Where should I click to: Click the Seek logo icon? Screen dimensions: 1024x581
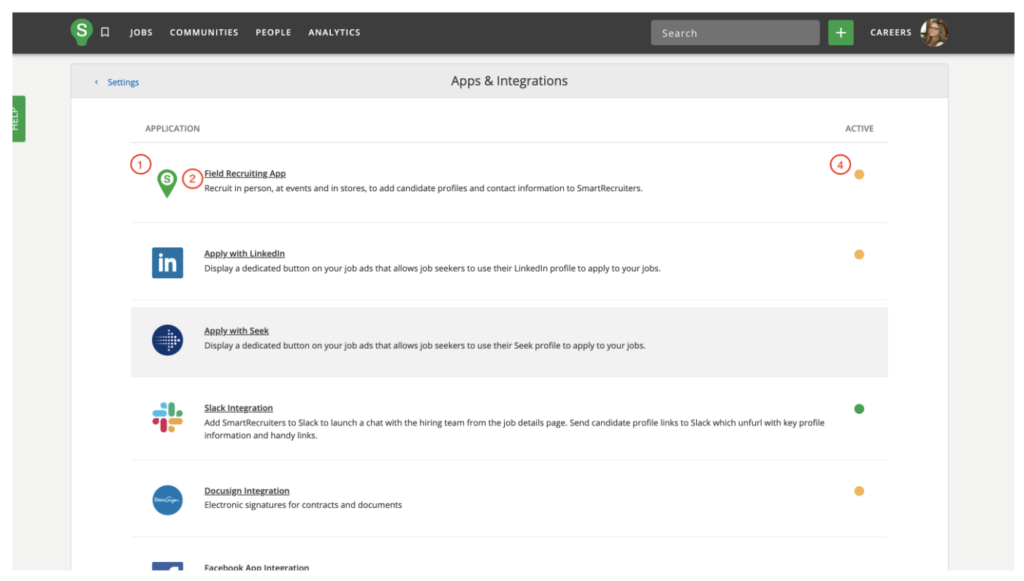pyautogui.click(x=167, y=340)
